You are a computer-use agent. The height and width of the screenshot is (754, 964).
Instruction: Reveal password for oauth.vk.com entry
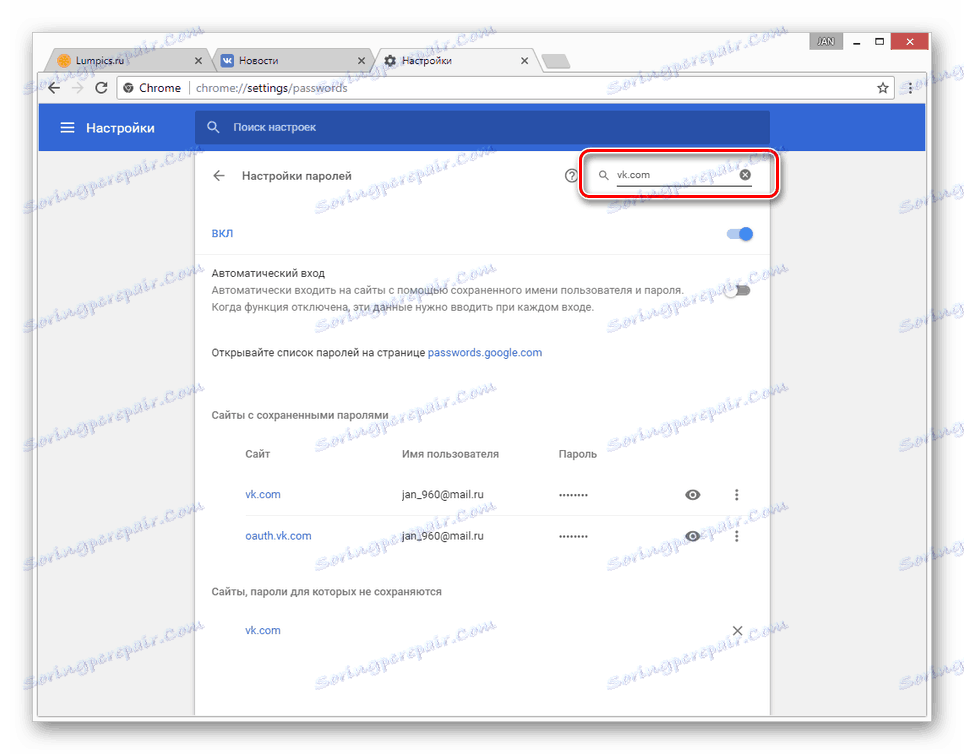(692, 536)
